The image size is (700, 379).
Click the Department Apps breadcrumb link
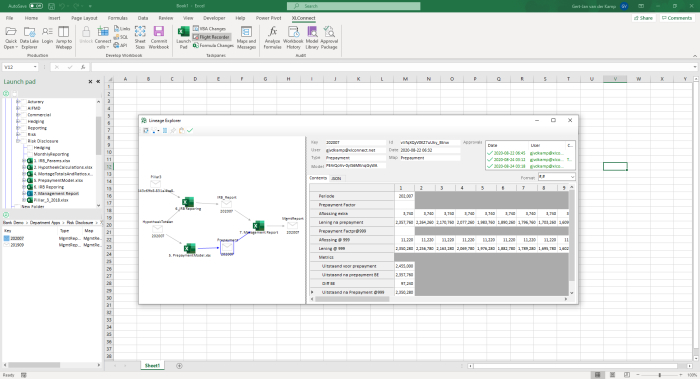(45, 222)
